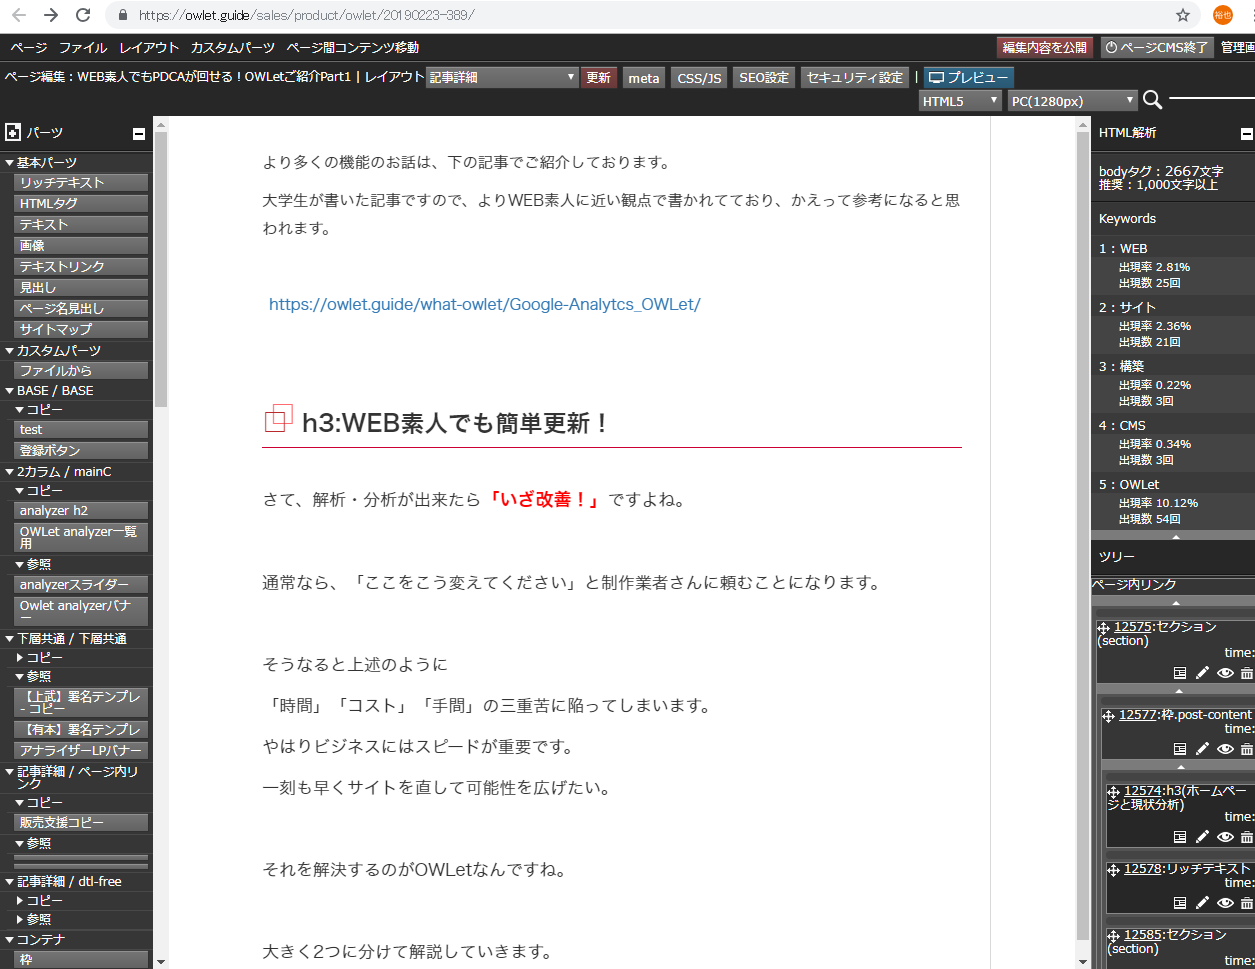Screen dimensions: 1255x969
Task: Click the move handle for 12574 h3 element
Action: (x=1114, y=792)
